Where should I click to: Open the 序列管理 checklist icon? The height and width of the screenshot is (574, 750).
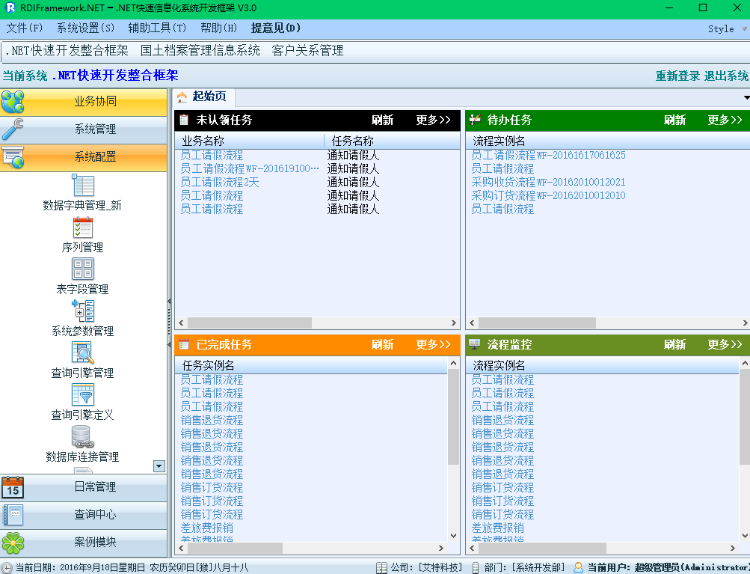[x=83, y=228]
